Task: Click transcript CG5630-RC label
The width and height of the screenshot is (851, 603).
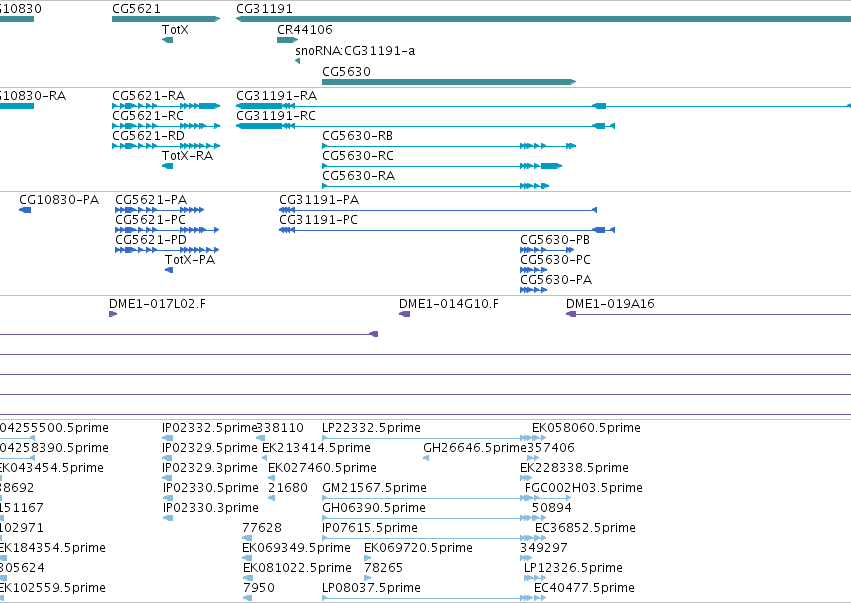Action: coord(358,156)
